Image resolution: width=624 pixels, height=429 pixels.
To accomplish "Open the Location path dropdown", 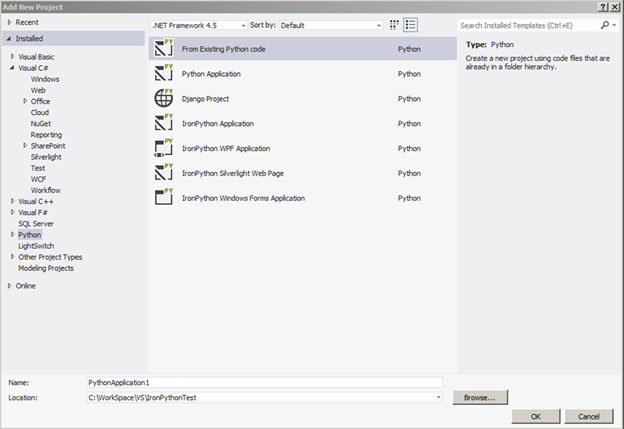I will point(438,397).
